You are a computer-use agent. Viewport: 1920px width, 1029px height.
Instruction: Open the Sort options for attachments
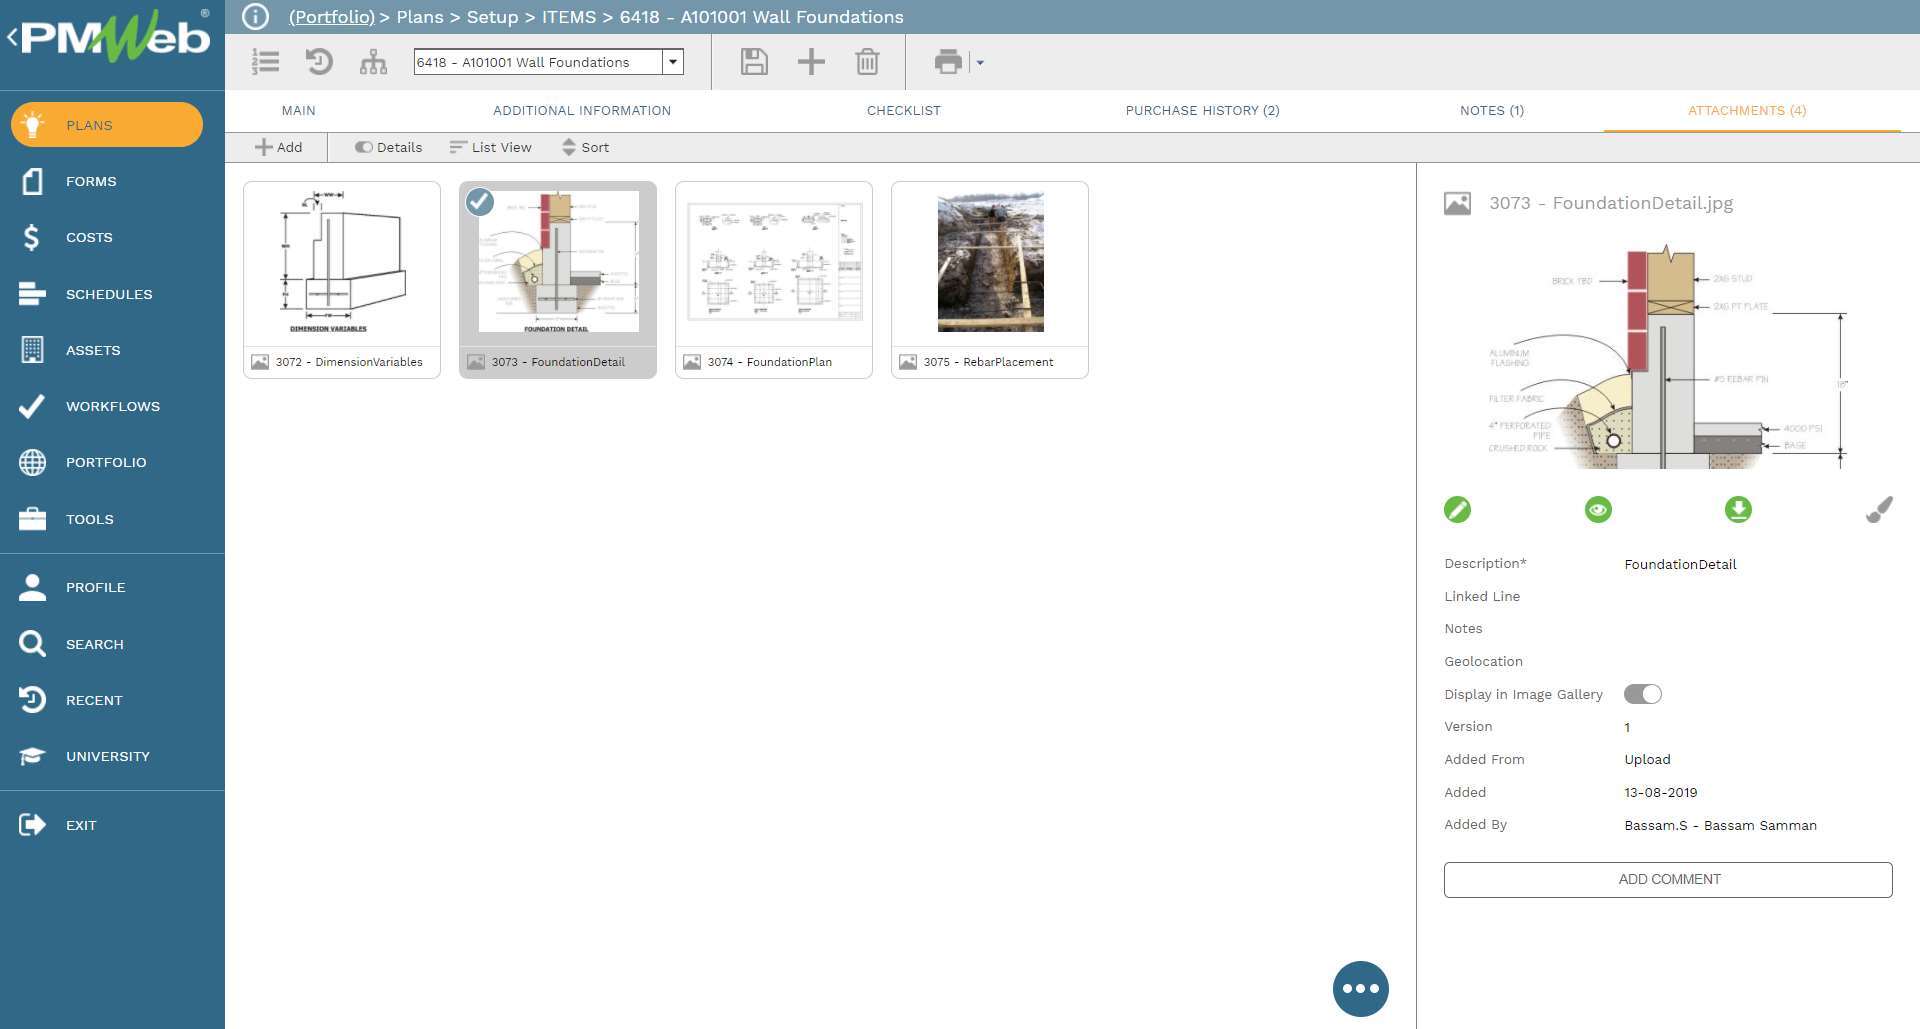coord(585,147)
